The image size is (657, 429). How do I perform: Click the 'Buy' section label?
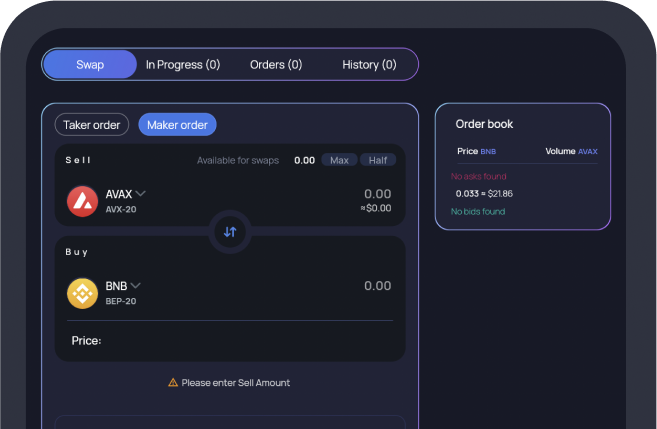76,252
